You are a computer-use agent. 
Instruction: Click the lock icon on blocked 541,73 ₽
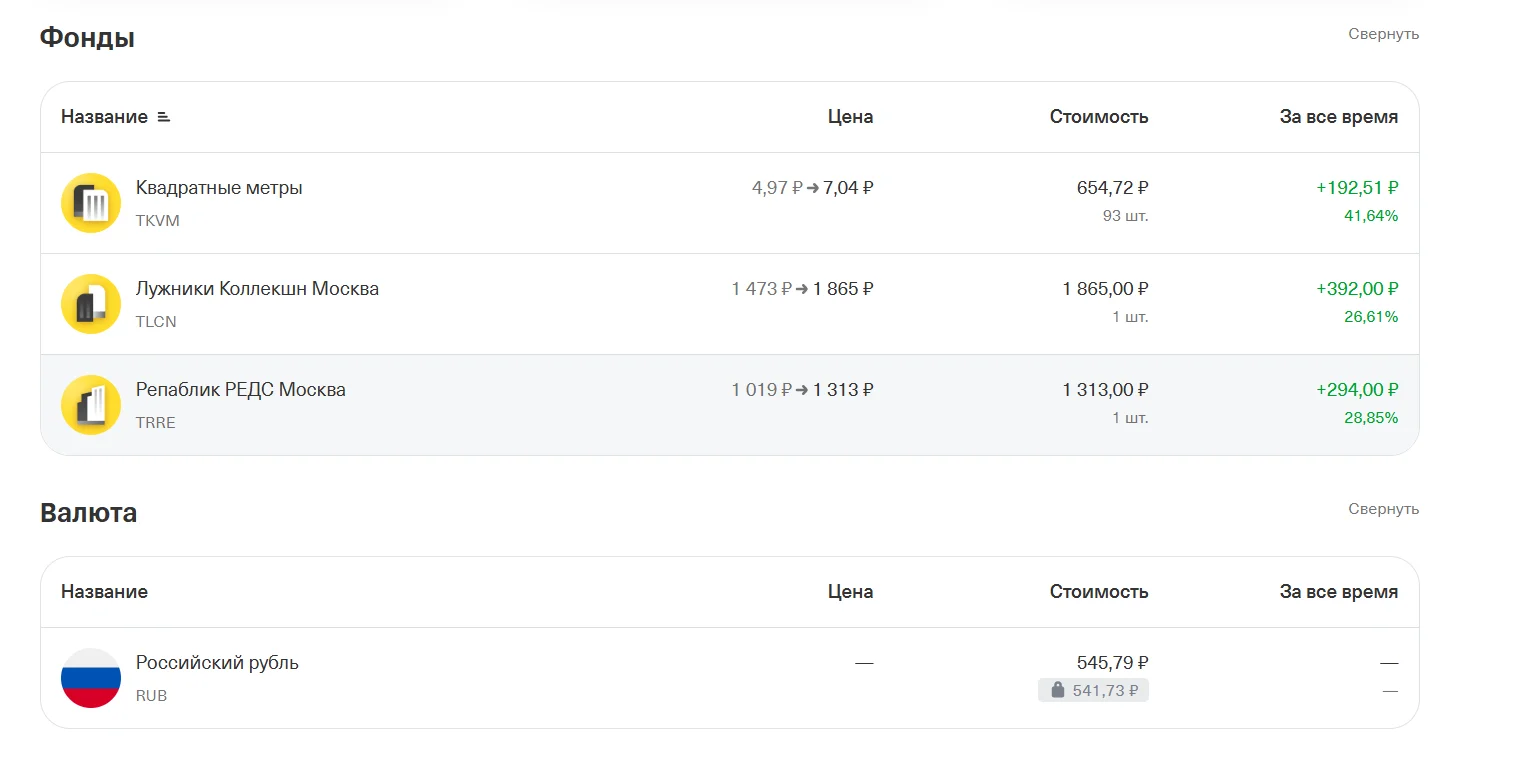[1058, 690]
